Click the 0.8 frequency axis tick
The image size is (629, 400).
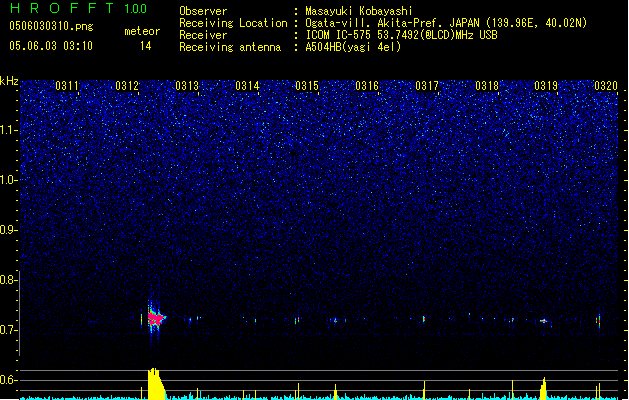click(x=9, y=280)
